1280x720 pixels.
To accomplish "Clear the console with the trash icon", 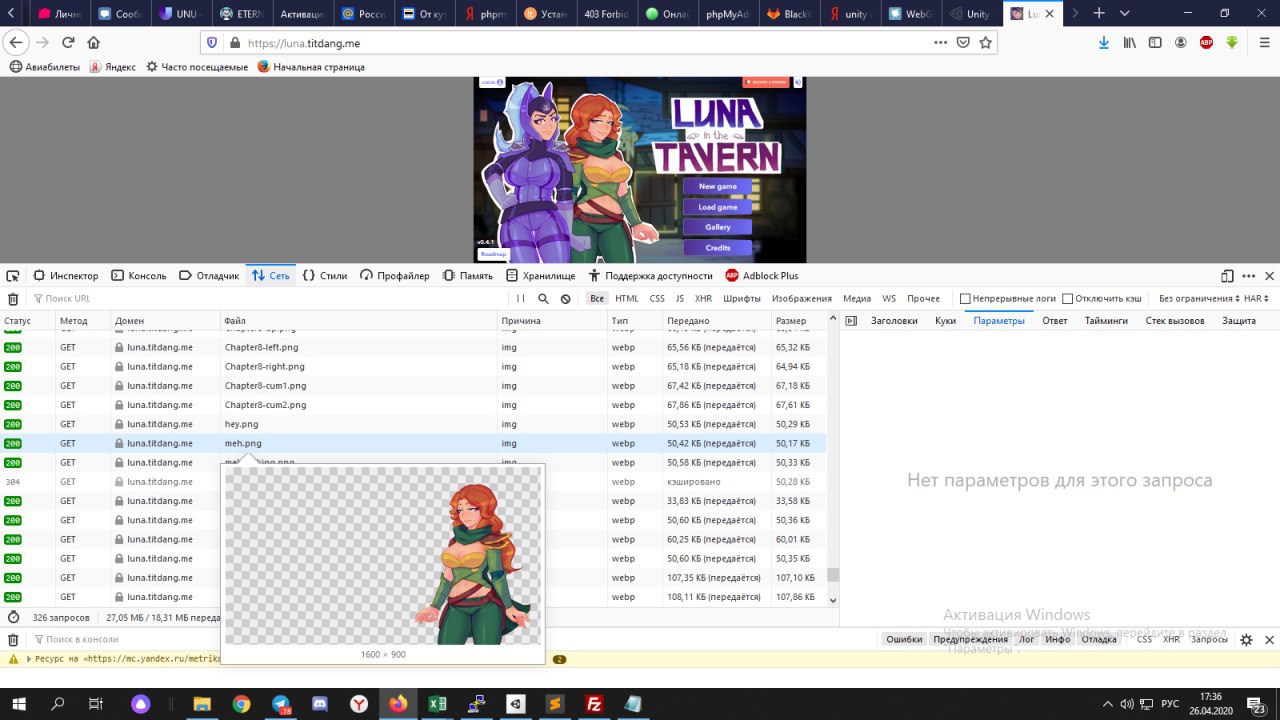I will pos(13,640).
